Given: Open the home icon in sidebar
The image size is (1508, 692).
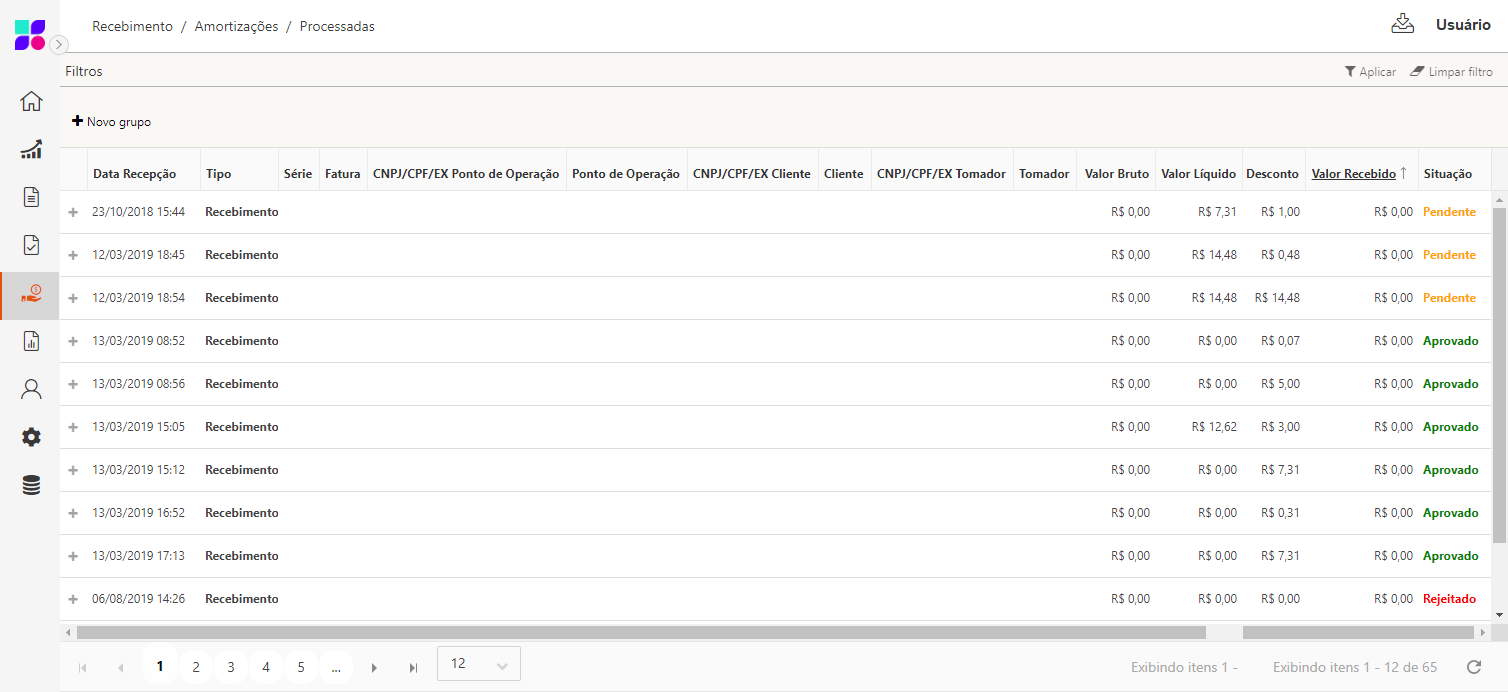Looking at the screenshot, I should click(x=31, y=101).
